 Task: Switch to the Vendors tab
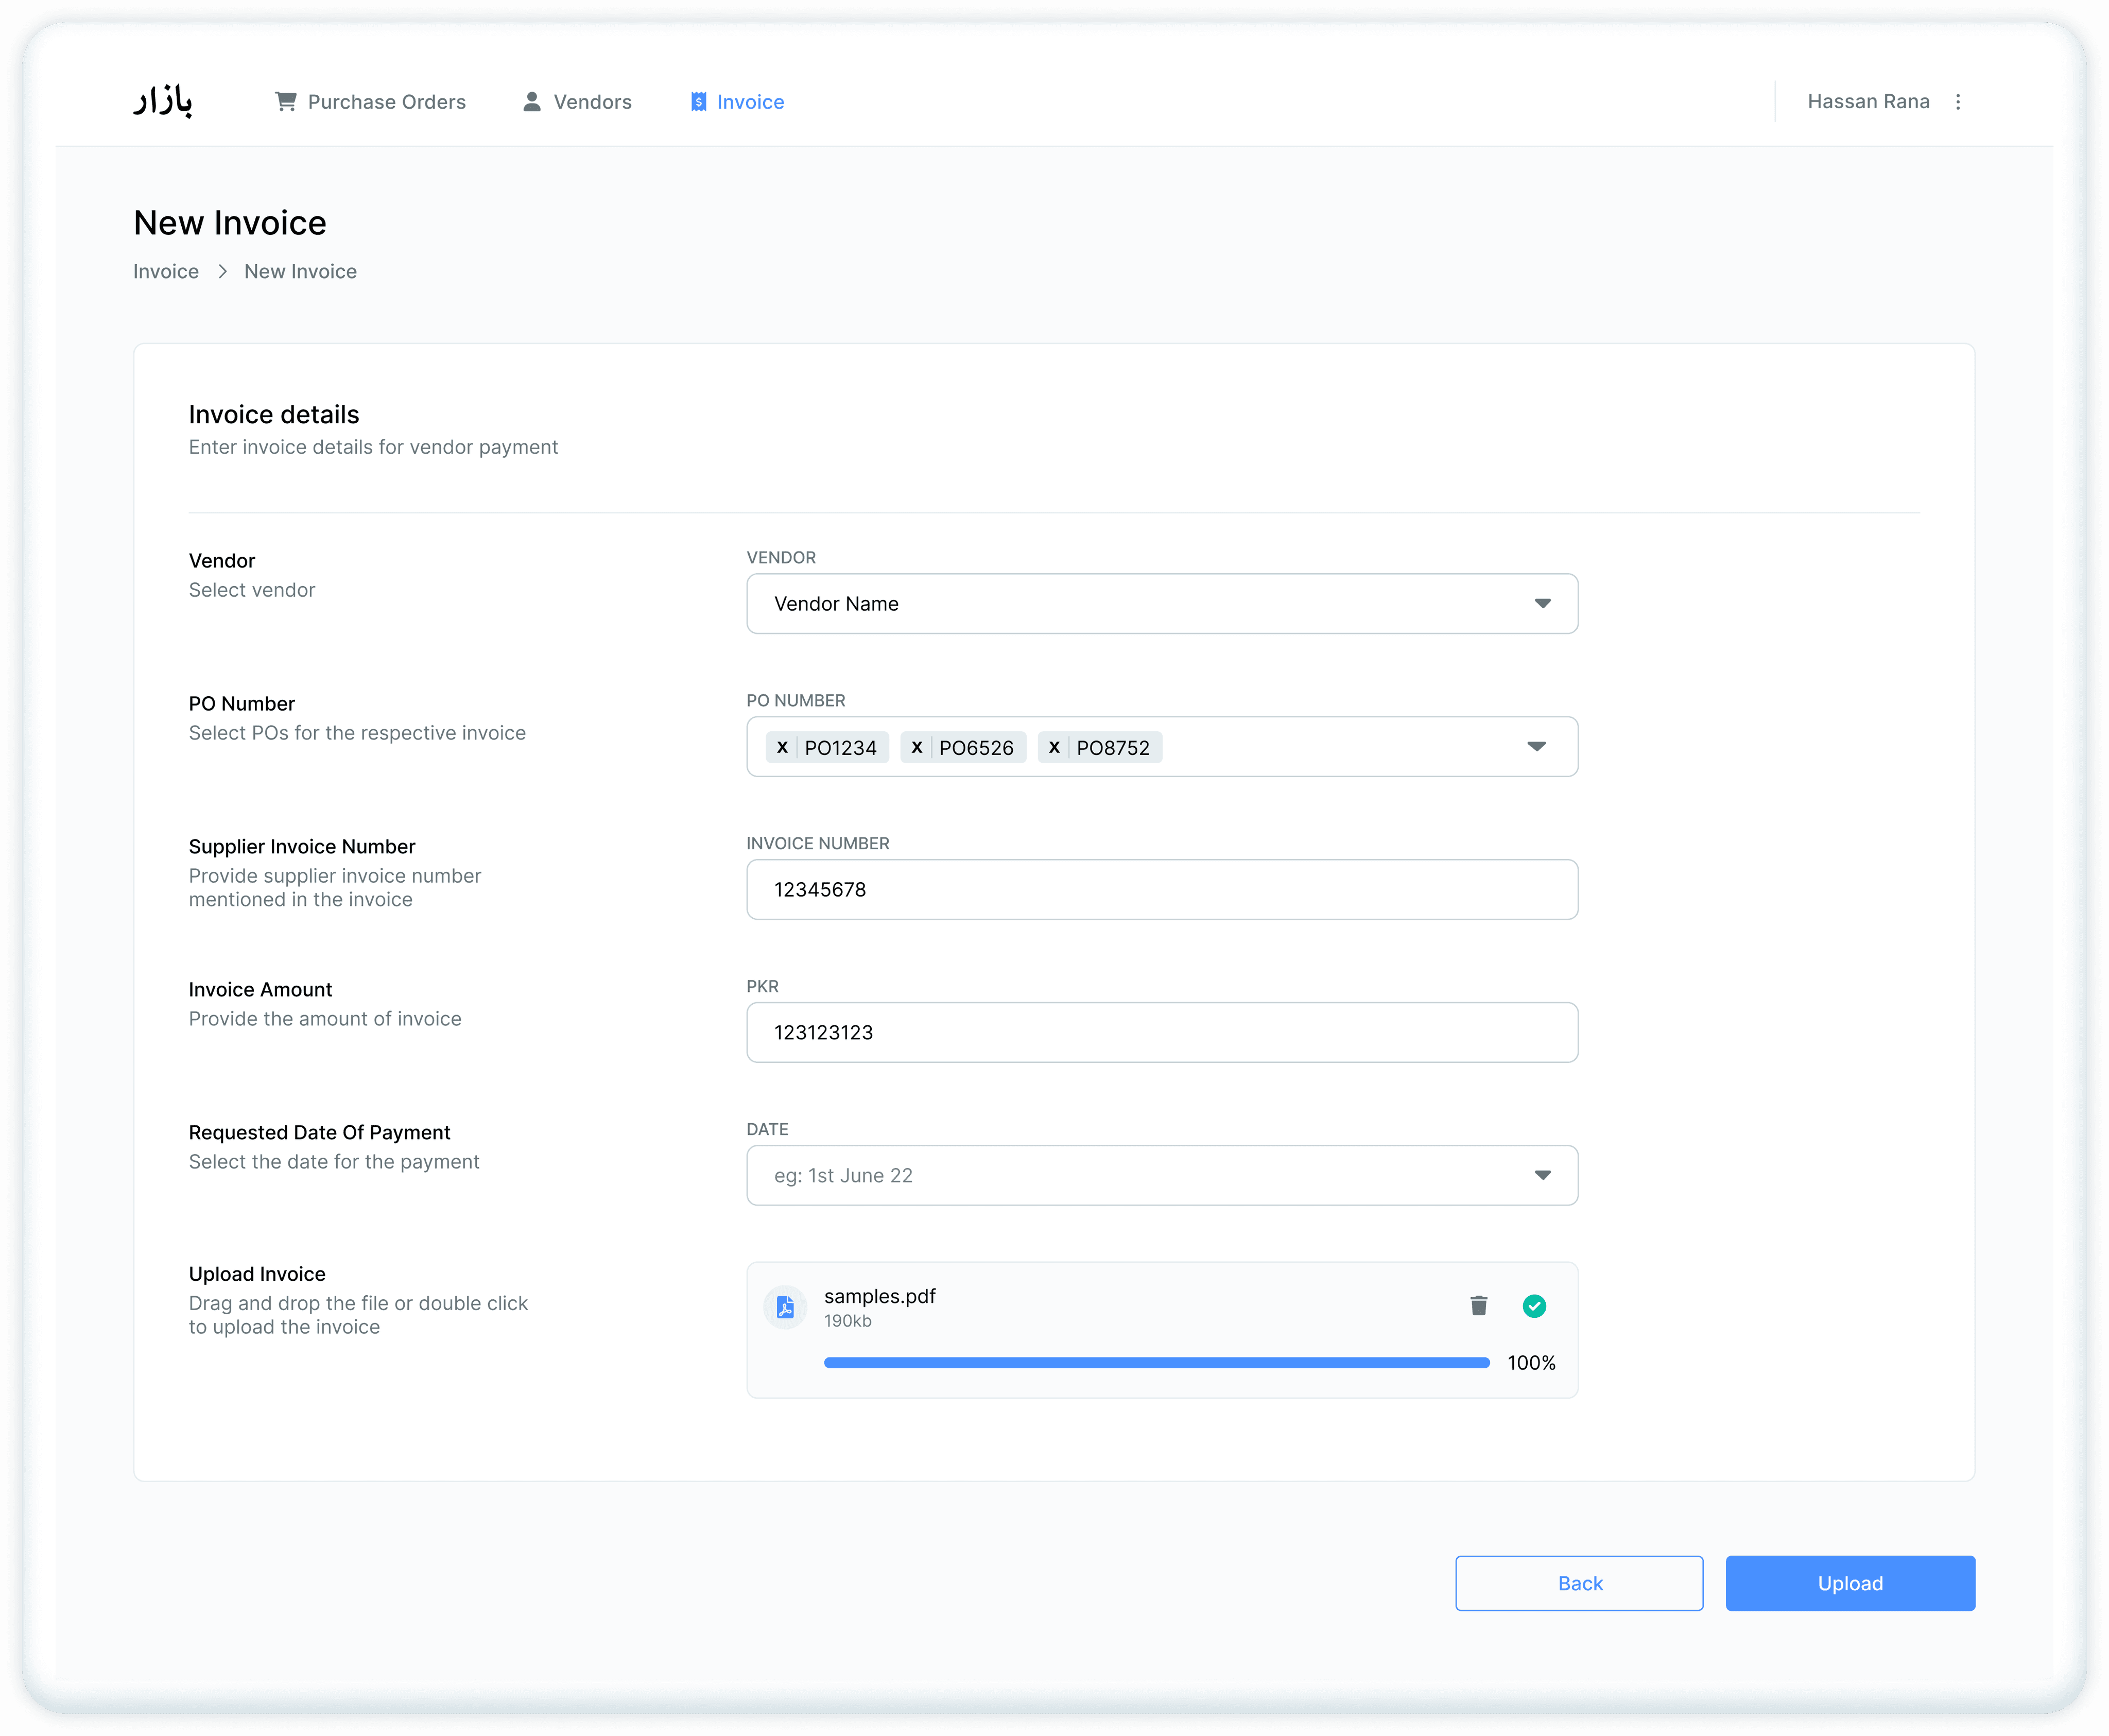pyautogui.click(x=577, y=102)
